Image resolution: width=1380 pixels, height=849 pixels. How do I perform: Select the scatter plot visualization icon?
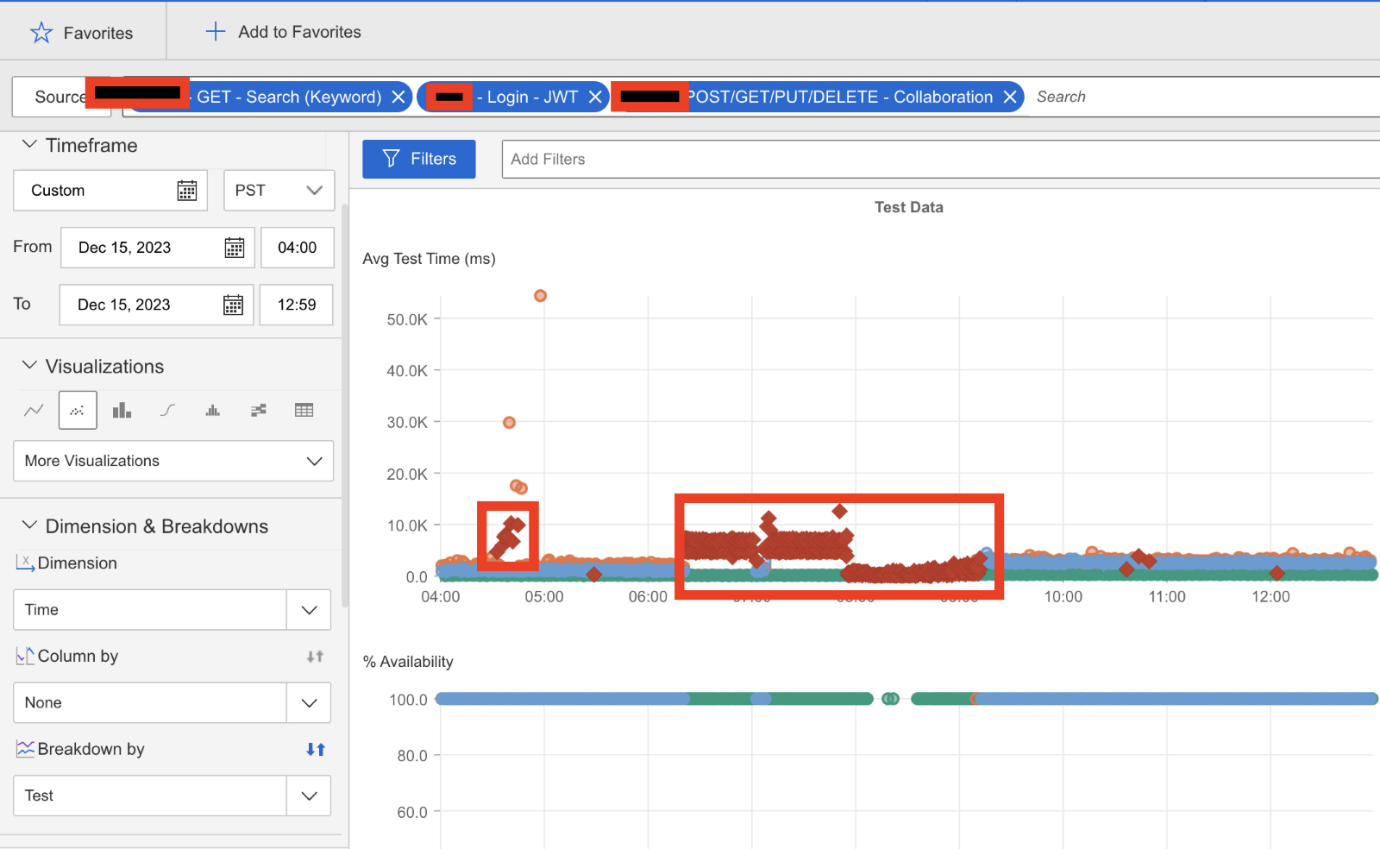[x=77, y=410]
